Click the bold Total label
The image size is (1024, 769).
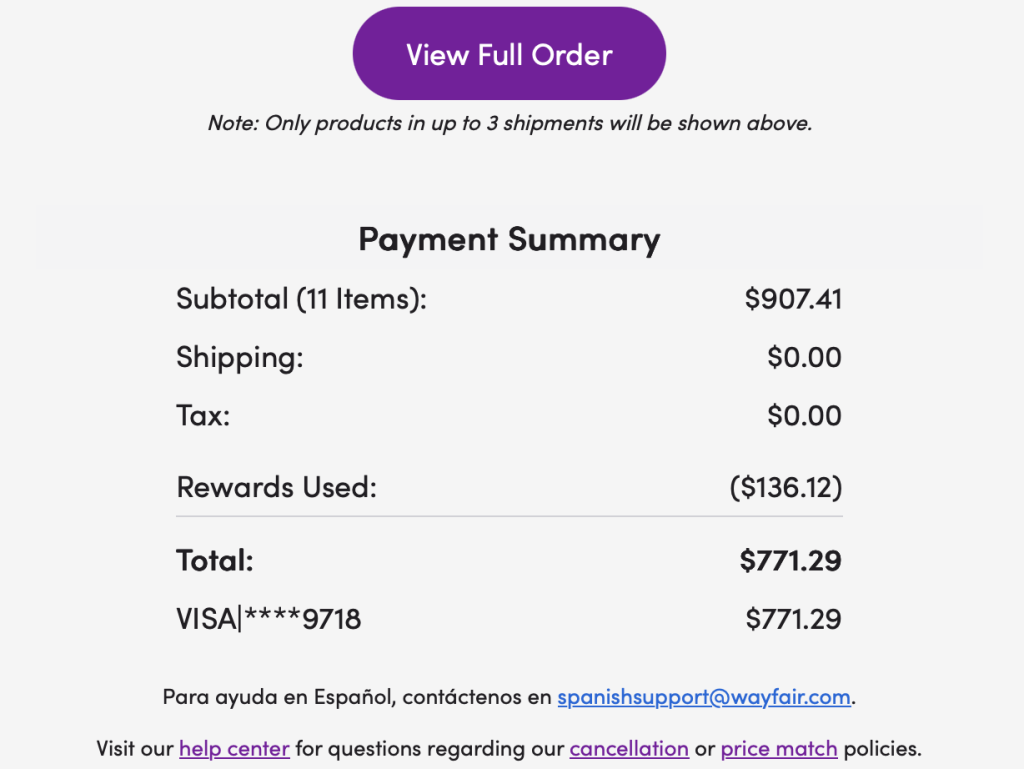215,560
